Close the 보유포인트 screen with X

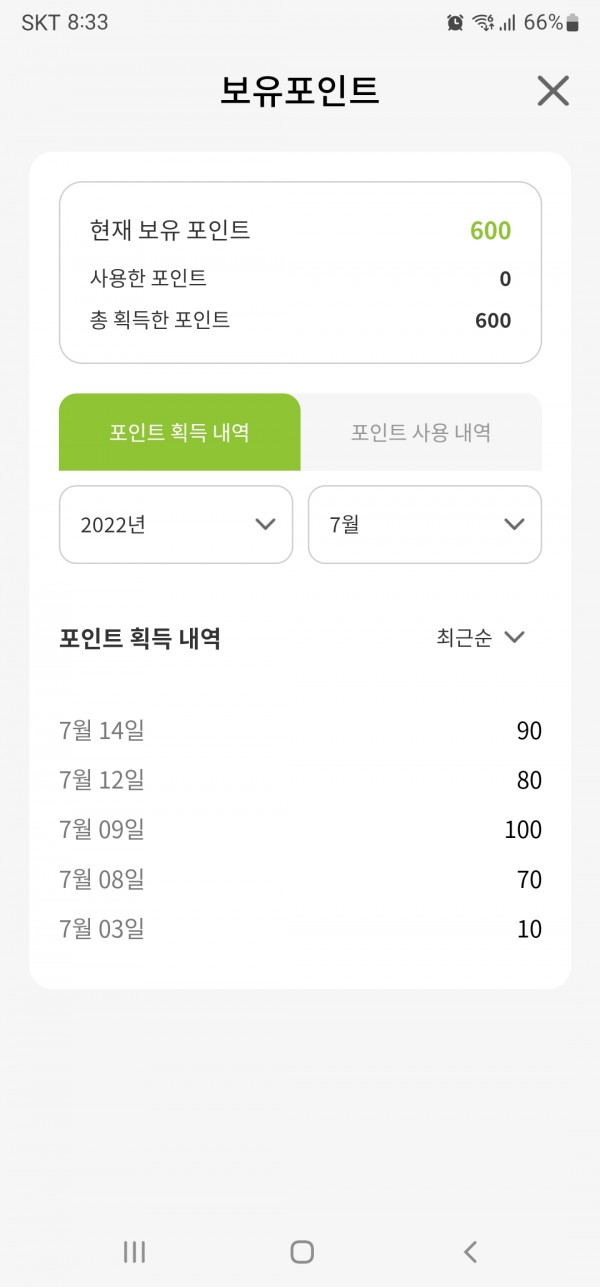click(553, 91)
